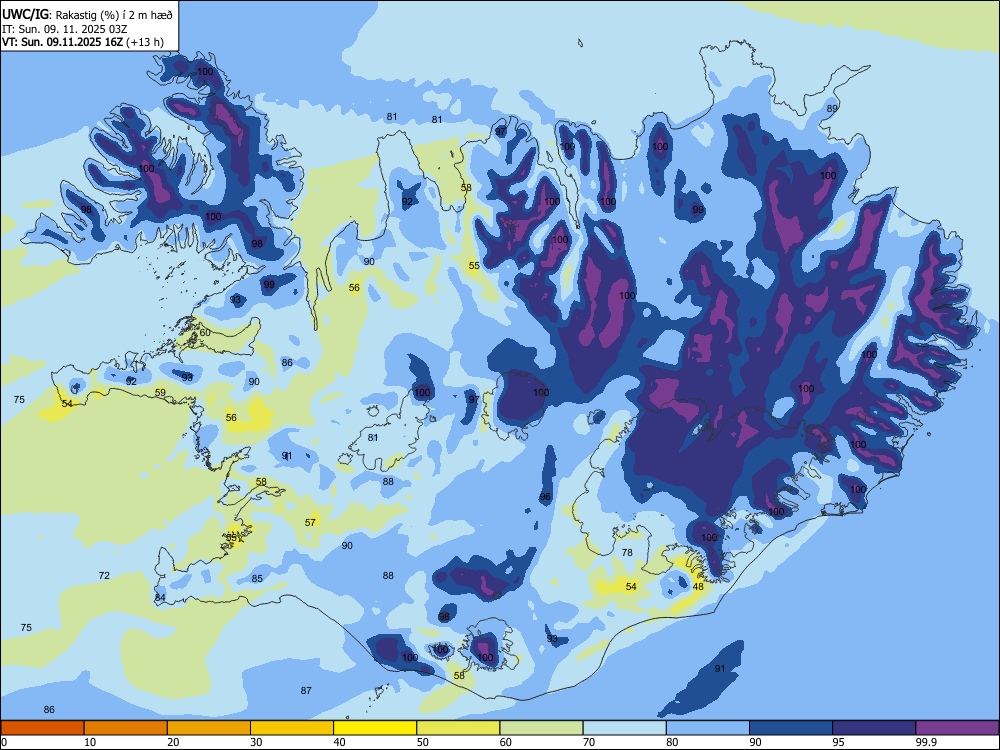Click the humidity value 87 over the sea
The height and width of the screenshot is (750, 1000).
[306, 690]
